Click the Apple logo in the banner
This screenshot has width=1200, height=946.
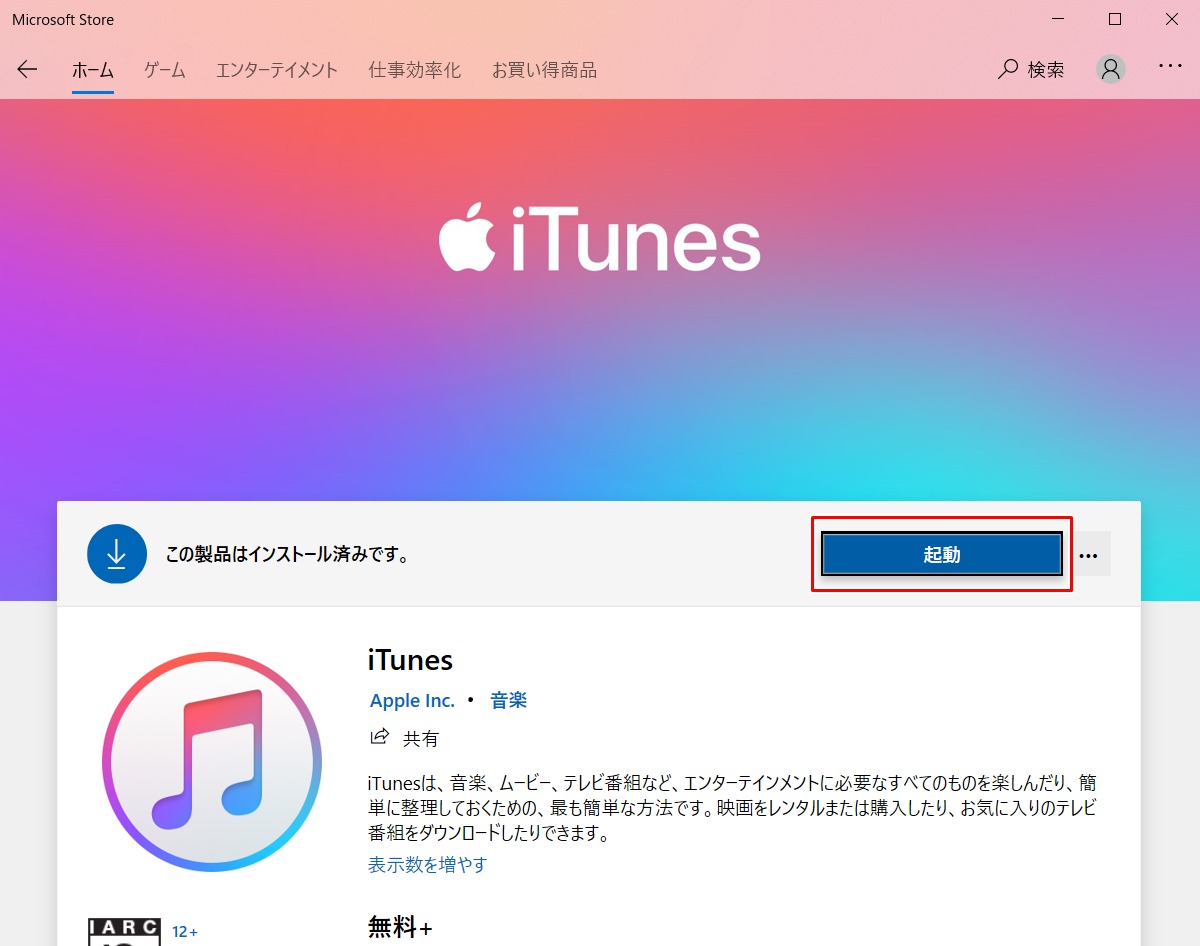[469, 240]
